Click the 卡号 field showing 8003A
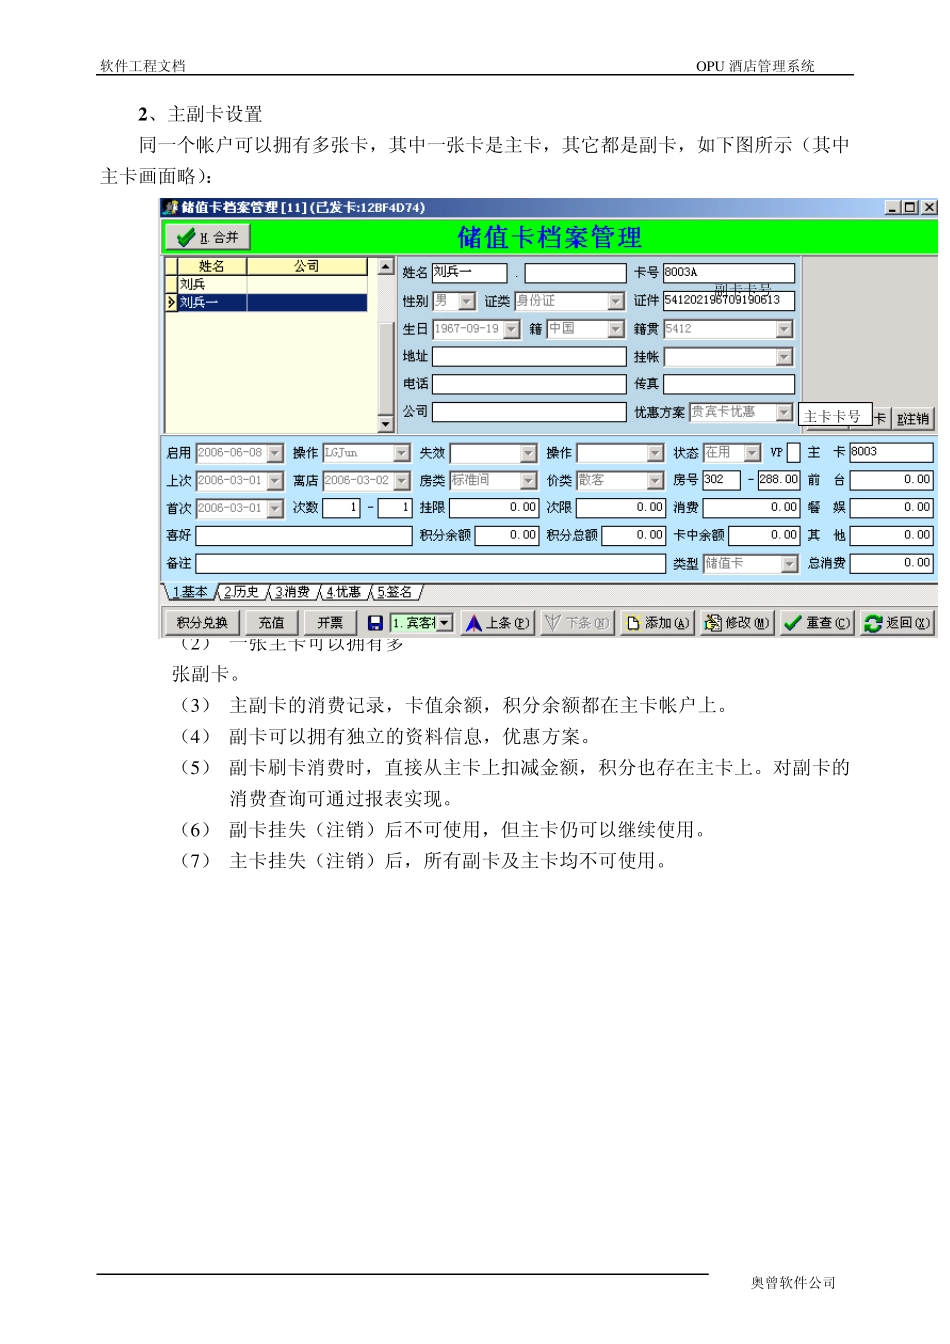Viewport: 950px width, 1344px height. tap(729, 272)
